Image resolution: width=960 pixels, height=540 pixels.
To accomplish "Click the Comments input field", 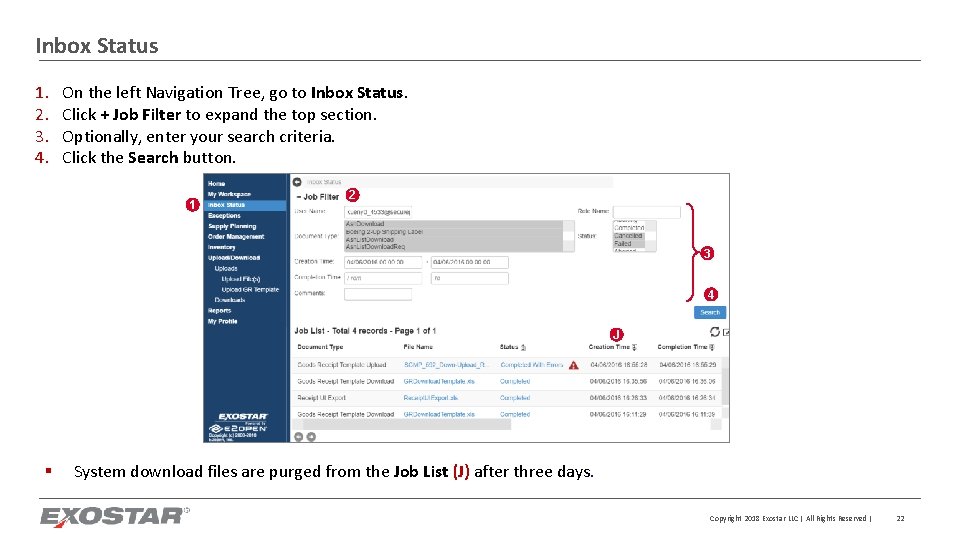I will coord(378,294).
